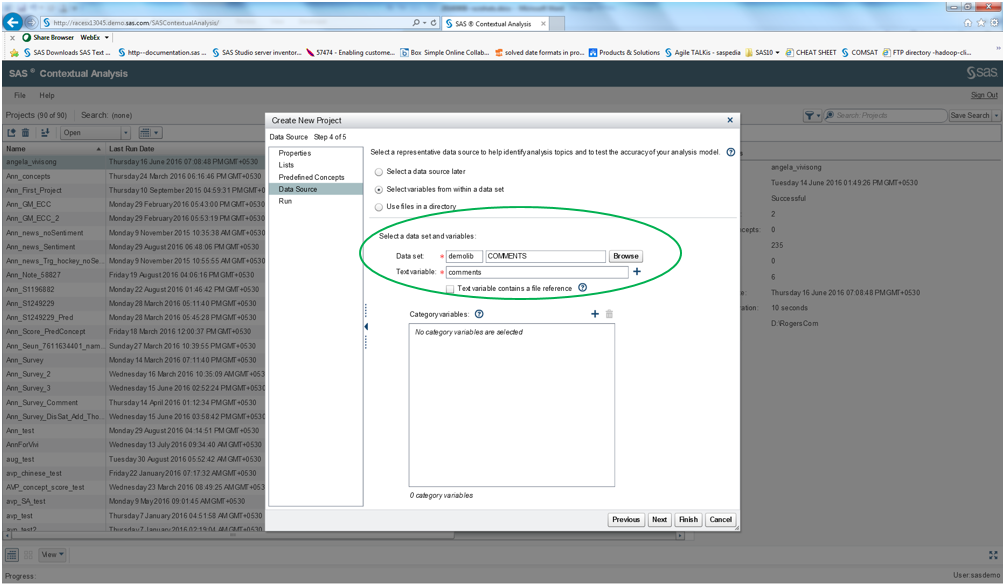The height and width of the screenshot is (585, 1003).
Task: Sort projects by the Name column header
Action: 54,148
